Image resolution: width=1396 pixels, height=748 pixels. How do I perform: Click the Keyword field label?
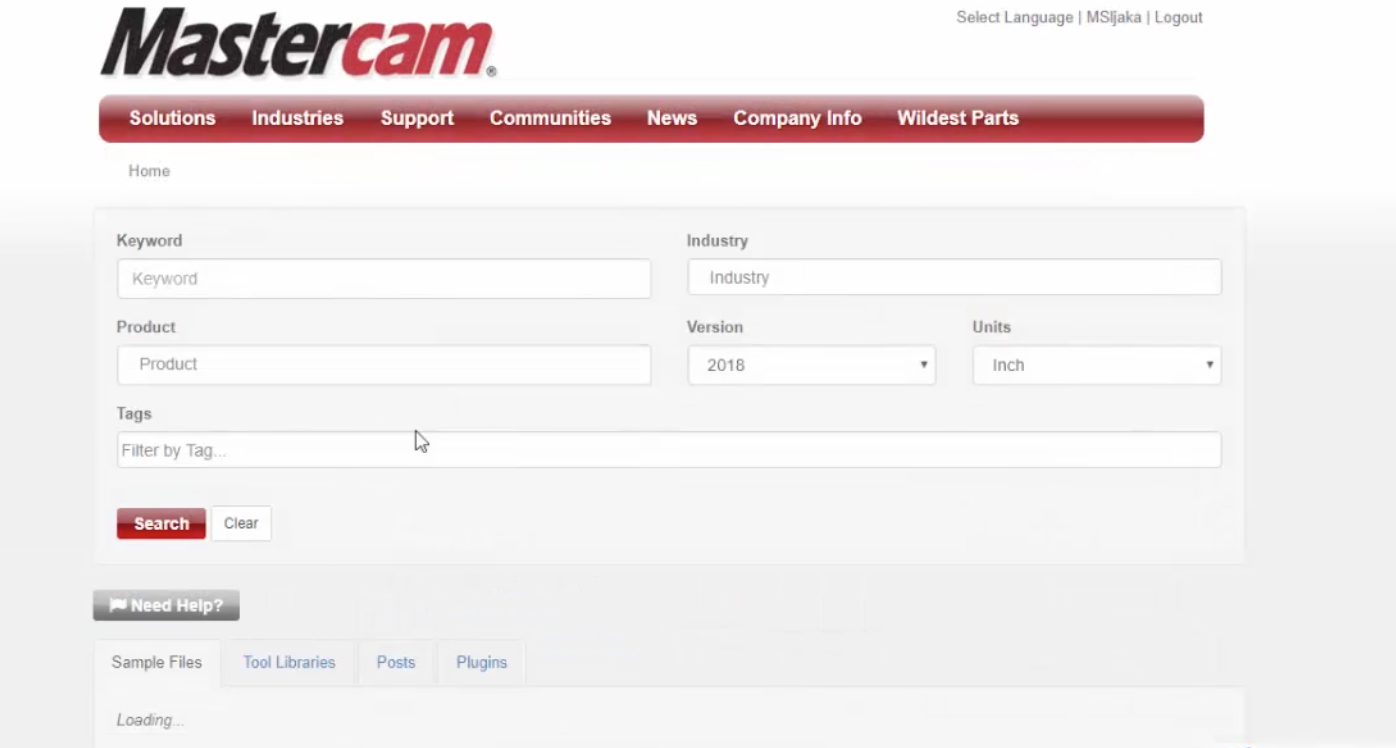(149, 241)
